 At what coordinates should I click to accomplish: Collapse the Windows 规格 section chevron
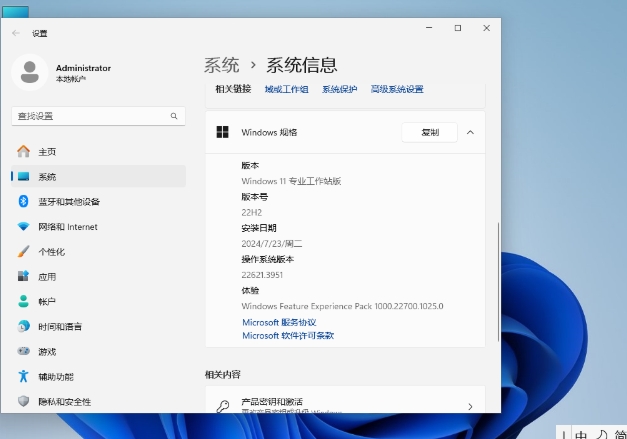pos(470,132)
